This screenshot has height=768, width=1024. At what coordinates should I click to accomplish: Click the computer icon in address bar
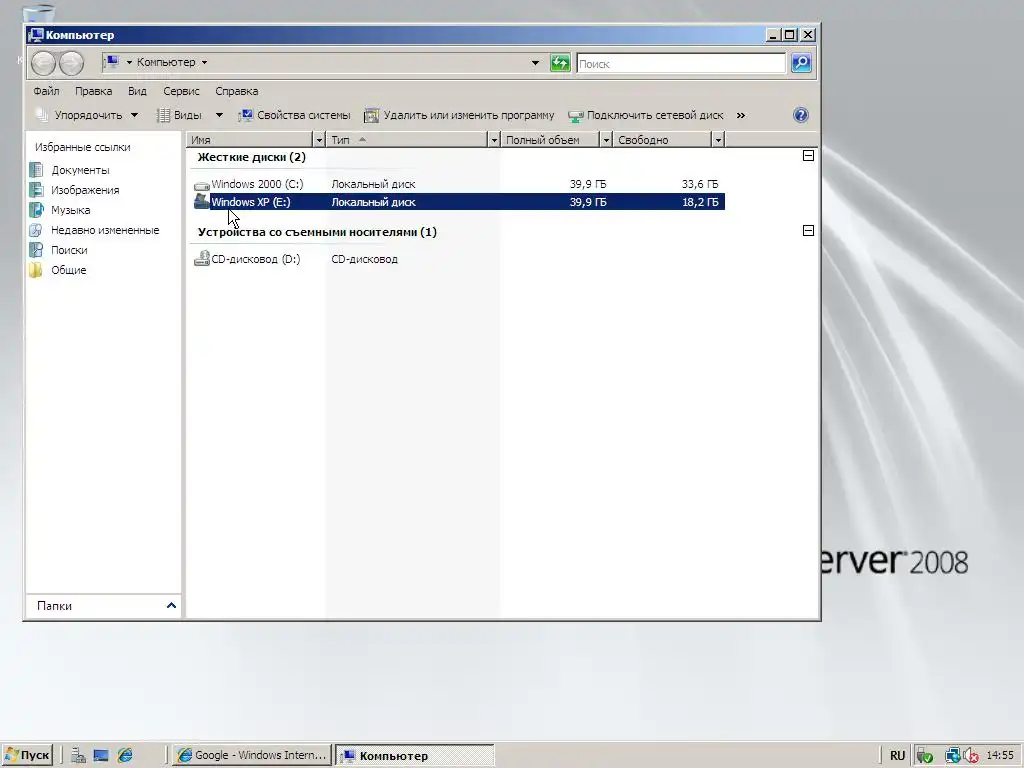pos(112,62)
